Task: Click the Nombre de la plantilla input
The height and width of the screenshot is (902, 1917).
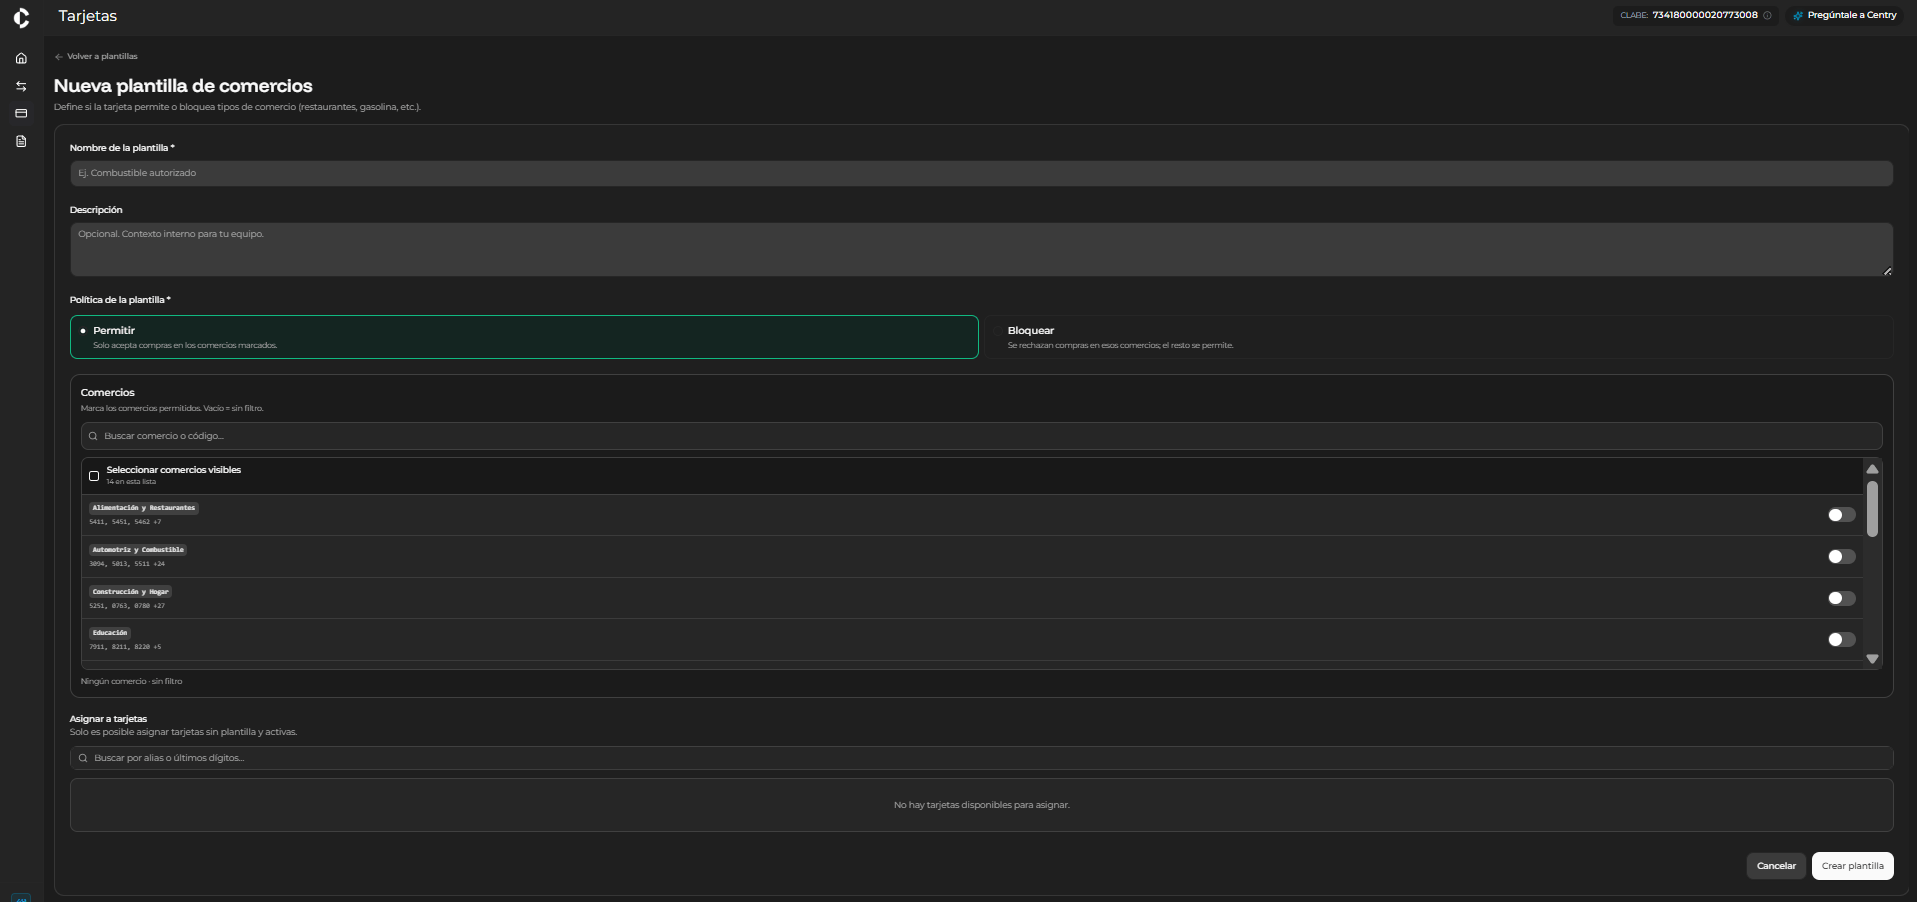Action: [981, 173]
